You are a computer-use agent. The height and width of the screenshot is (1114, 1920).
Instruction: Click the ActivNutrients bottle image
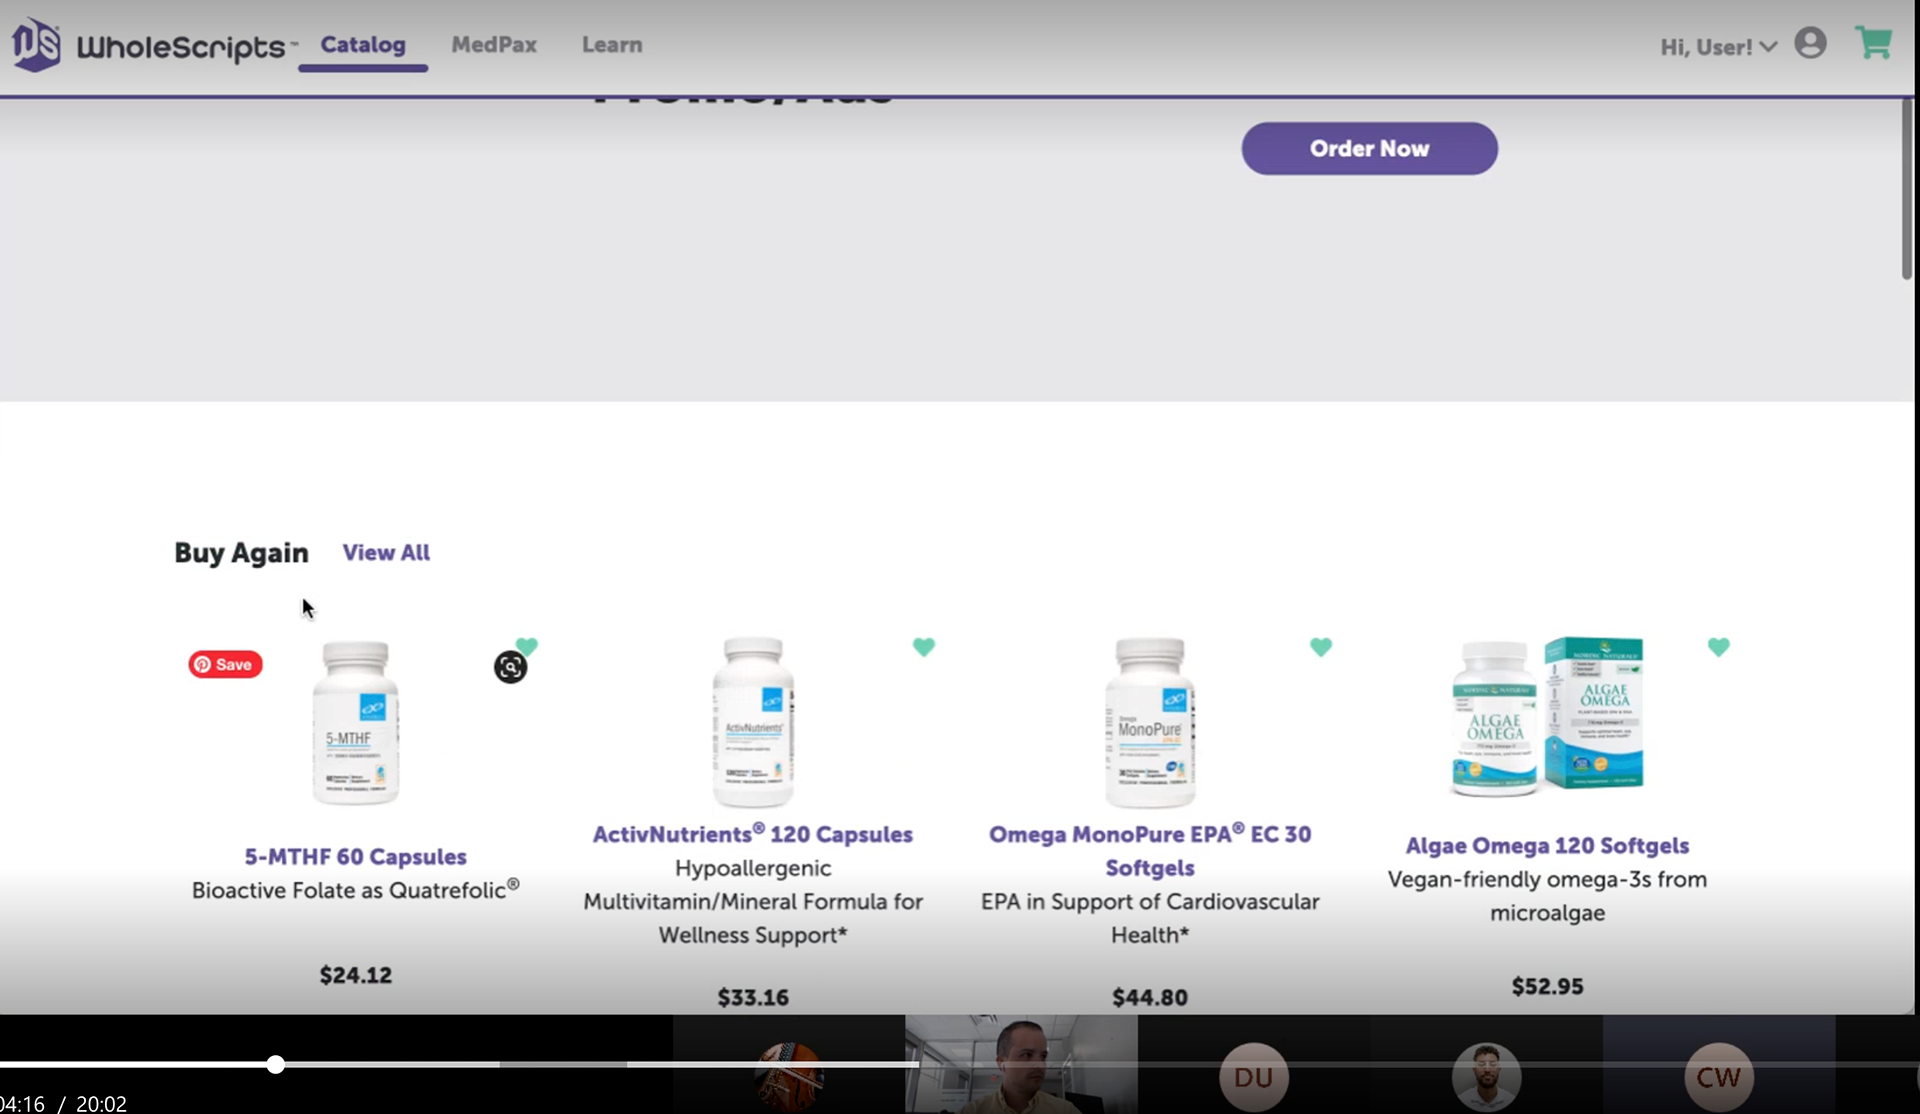click(753, 722)
